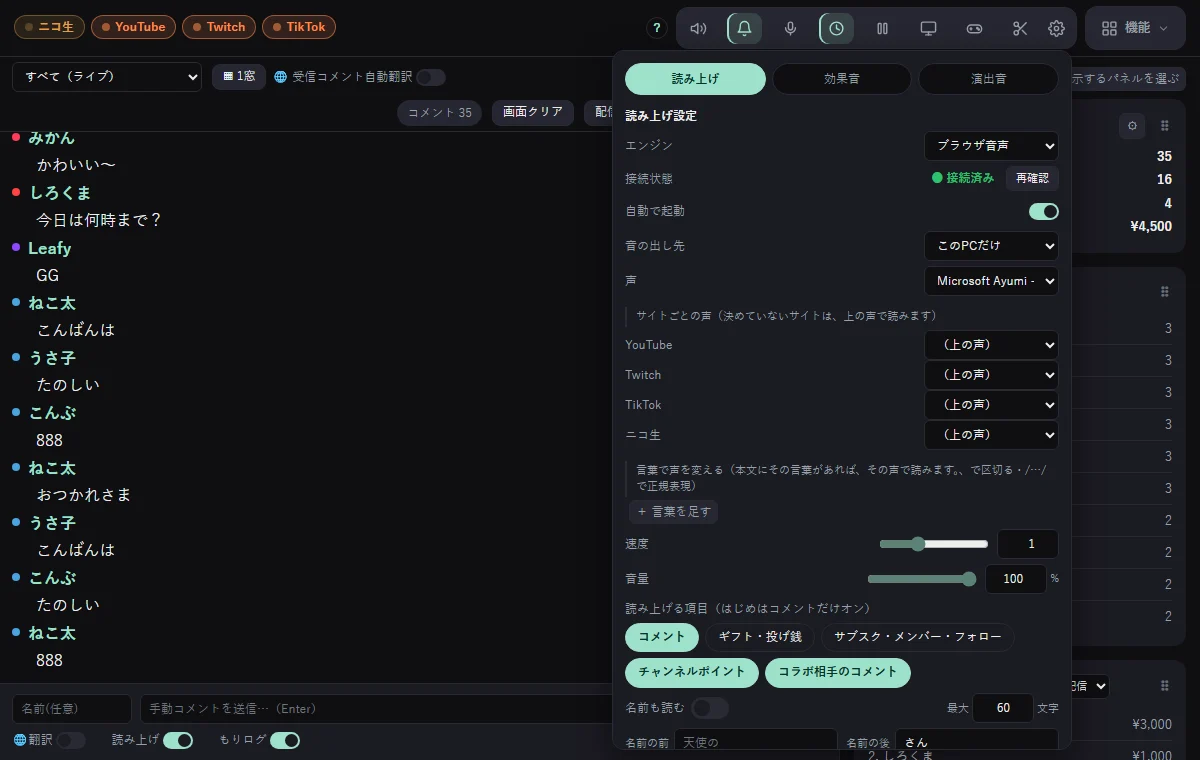Open 声 Microsoft Ayumi dropdown
This screenshot has width=1200, height=760.
tap(991, 281)
